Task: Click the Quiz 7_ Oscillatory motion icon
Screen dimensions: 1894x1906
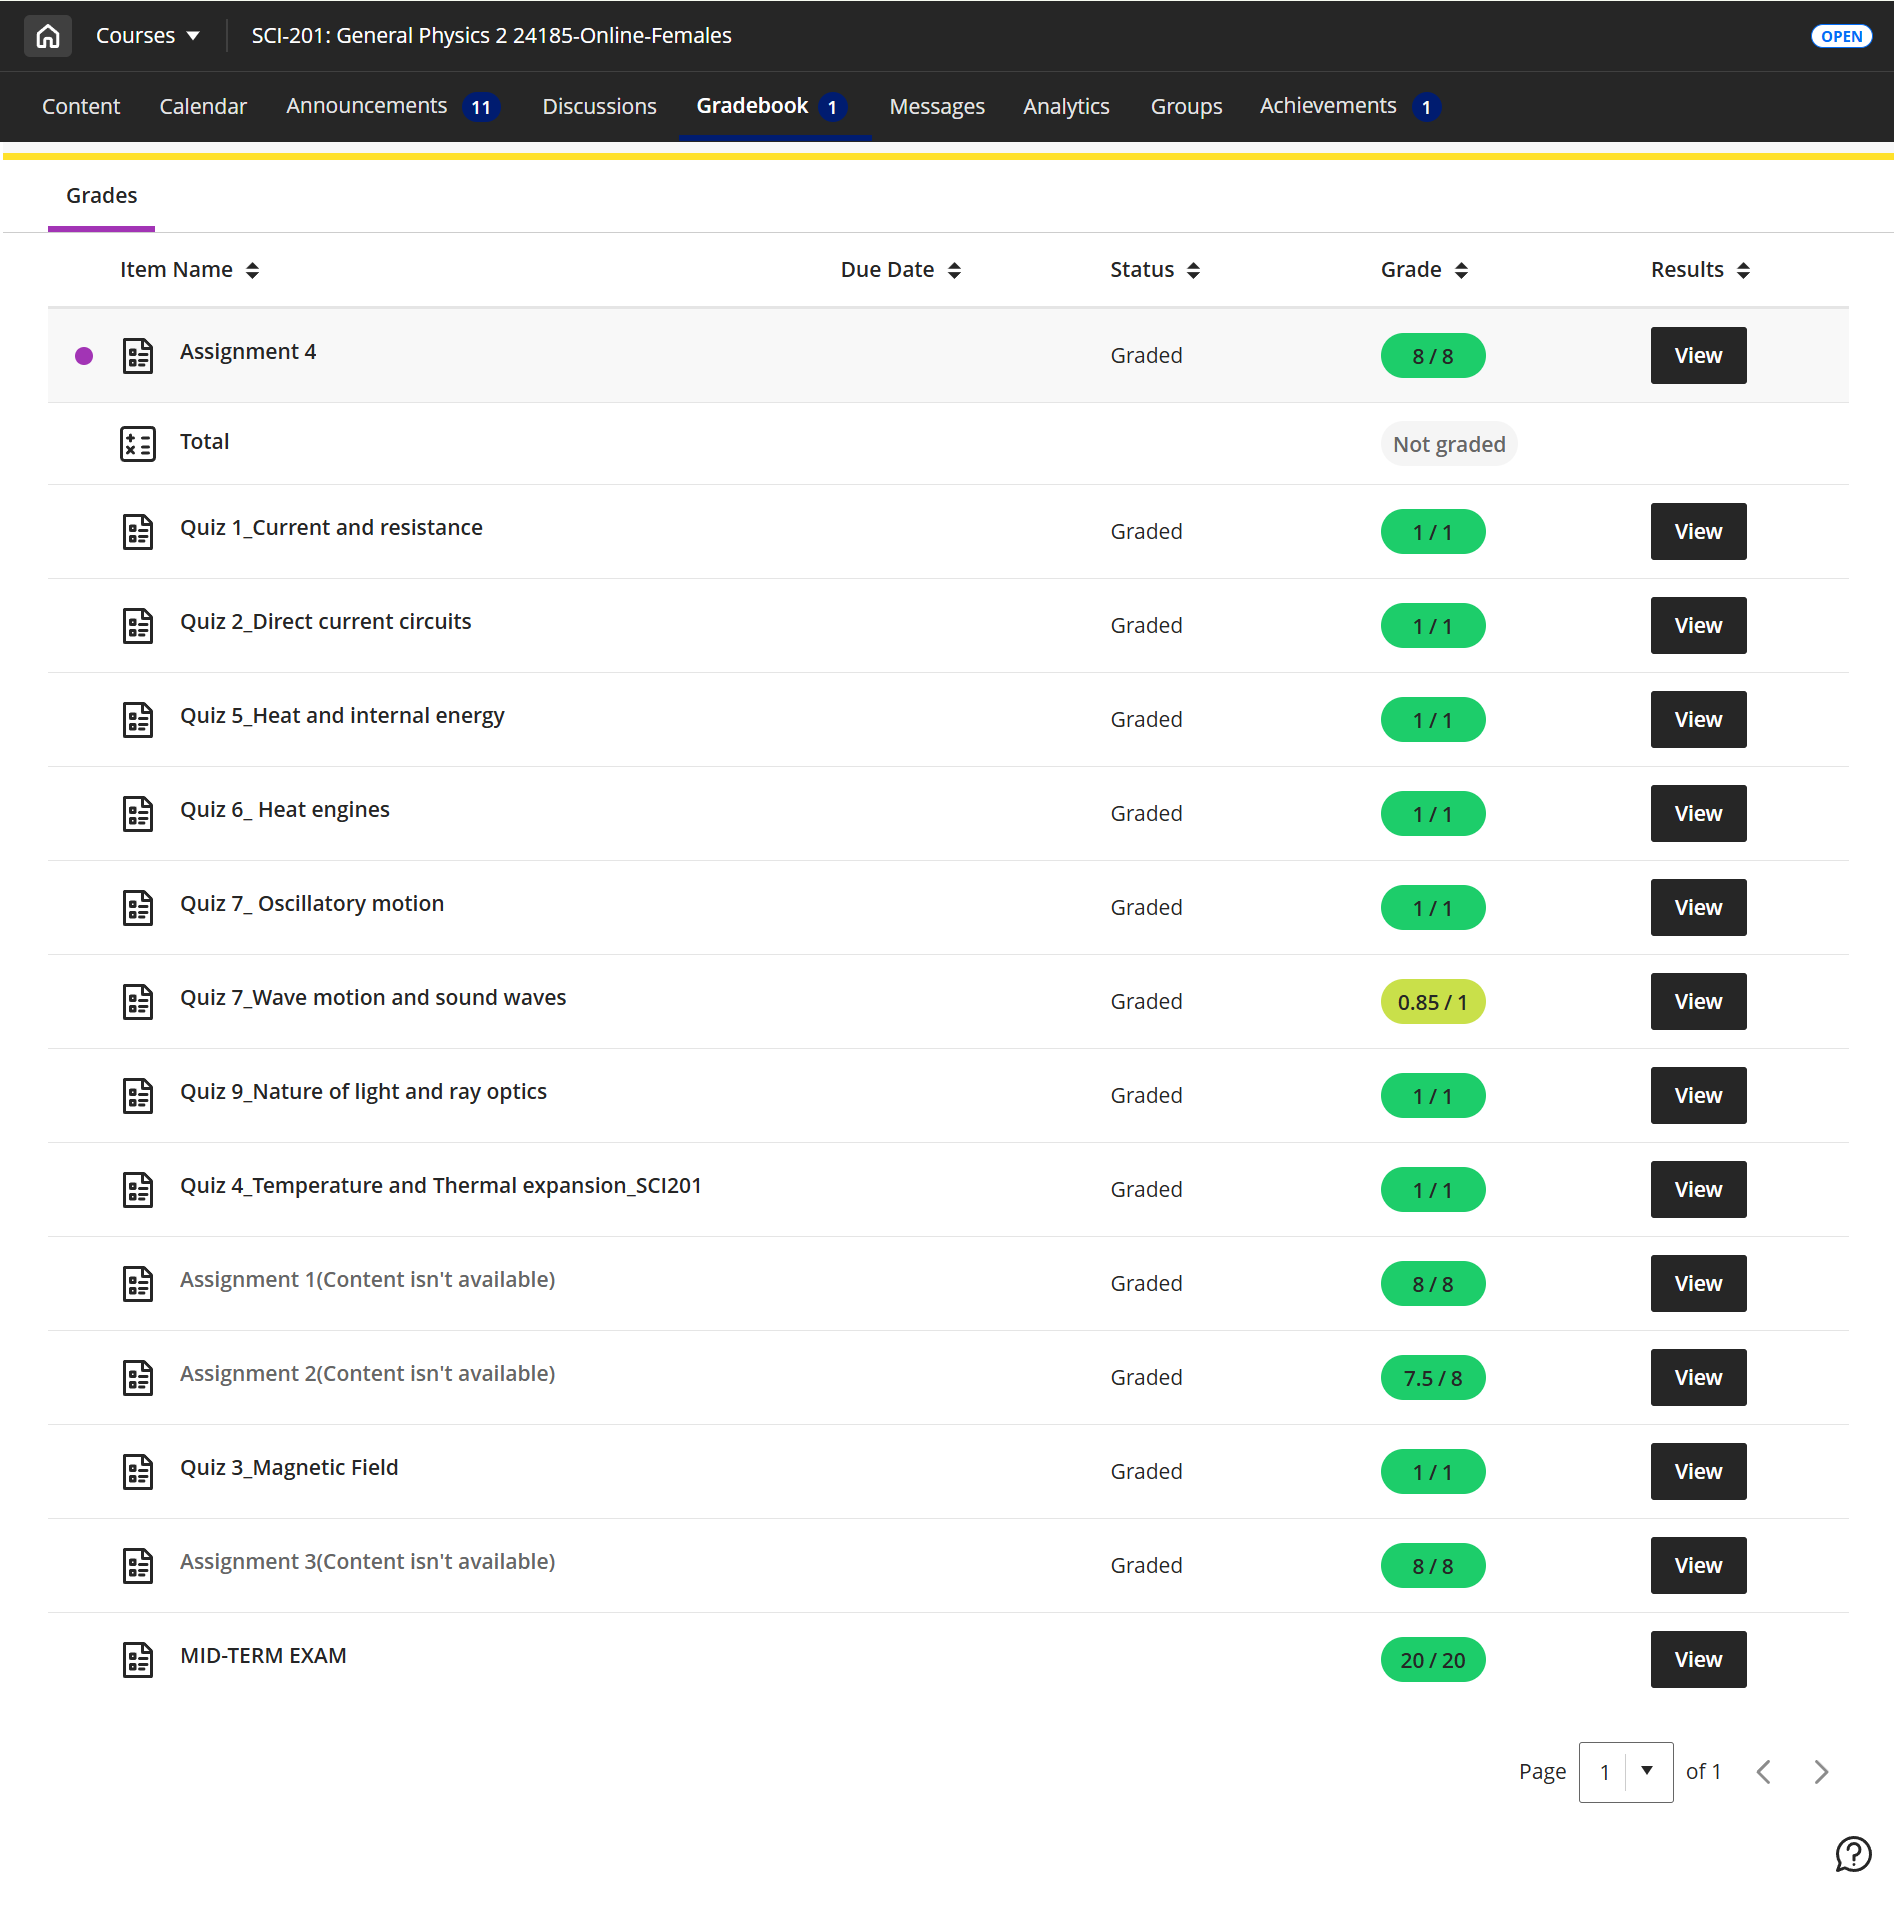Action: (x=138, y=908)
